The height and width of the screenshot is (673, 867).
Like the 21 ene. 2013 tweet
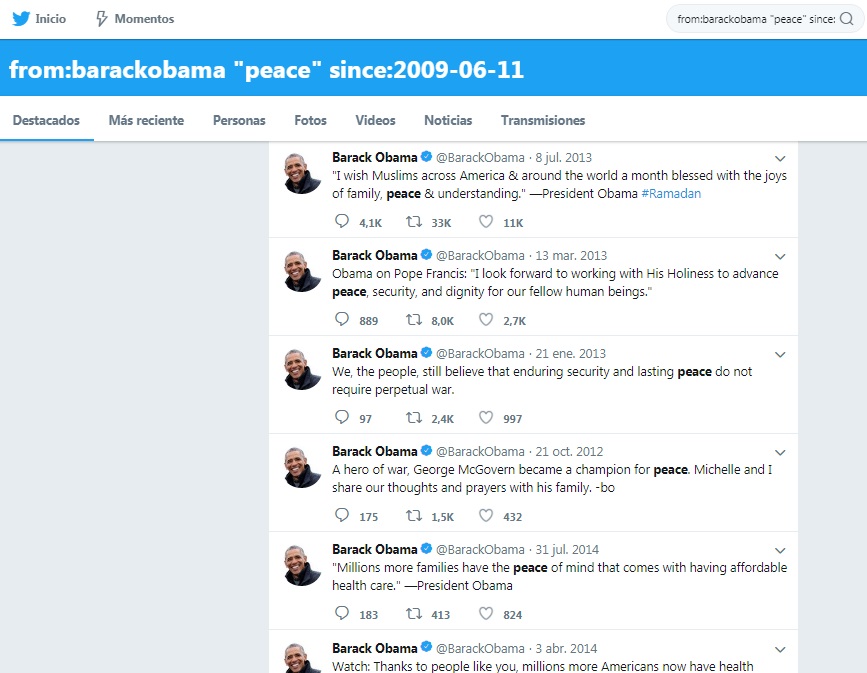[x=486, y=418]
